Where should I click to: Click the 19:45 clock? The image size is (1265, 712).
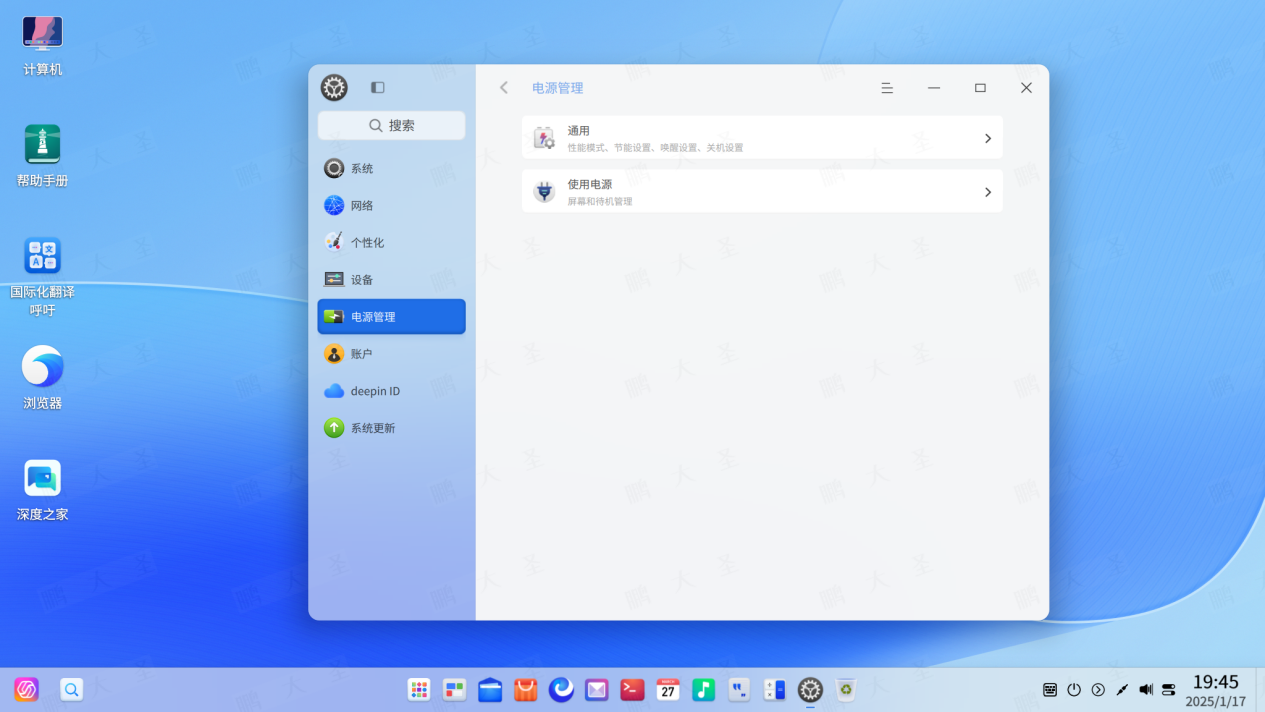click(x=1215, y=682)
